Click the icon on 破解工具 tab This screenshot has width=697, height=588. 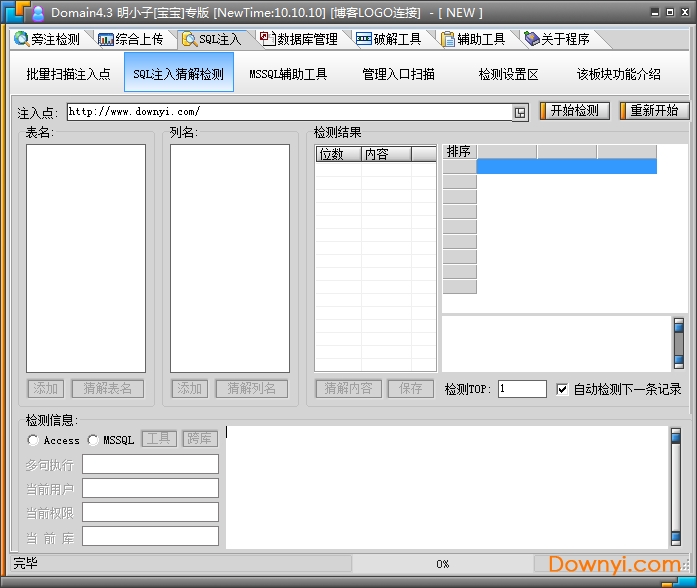click(x=363, y=39)
